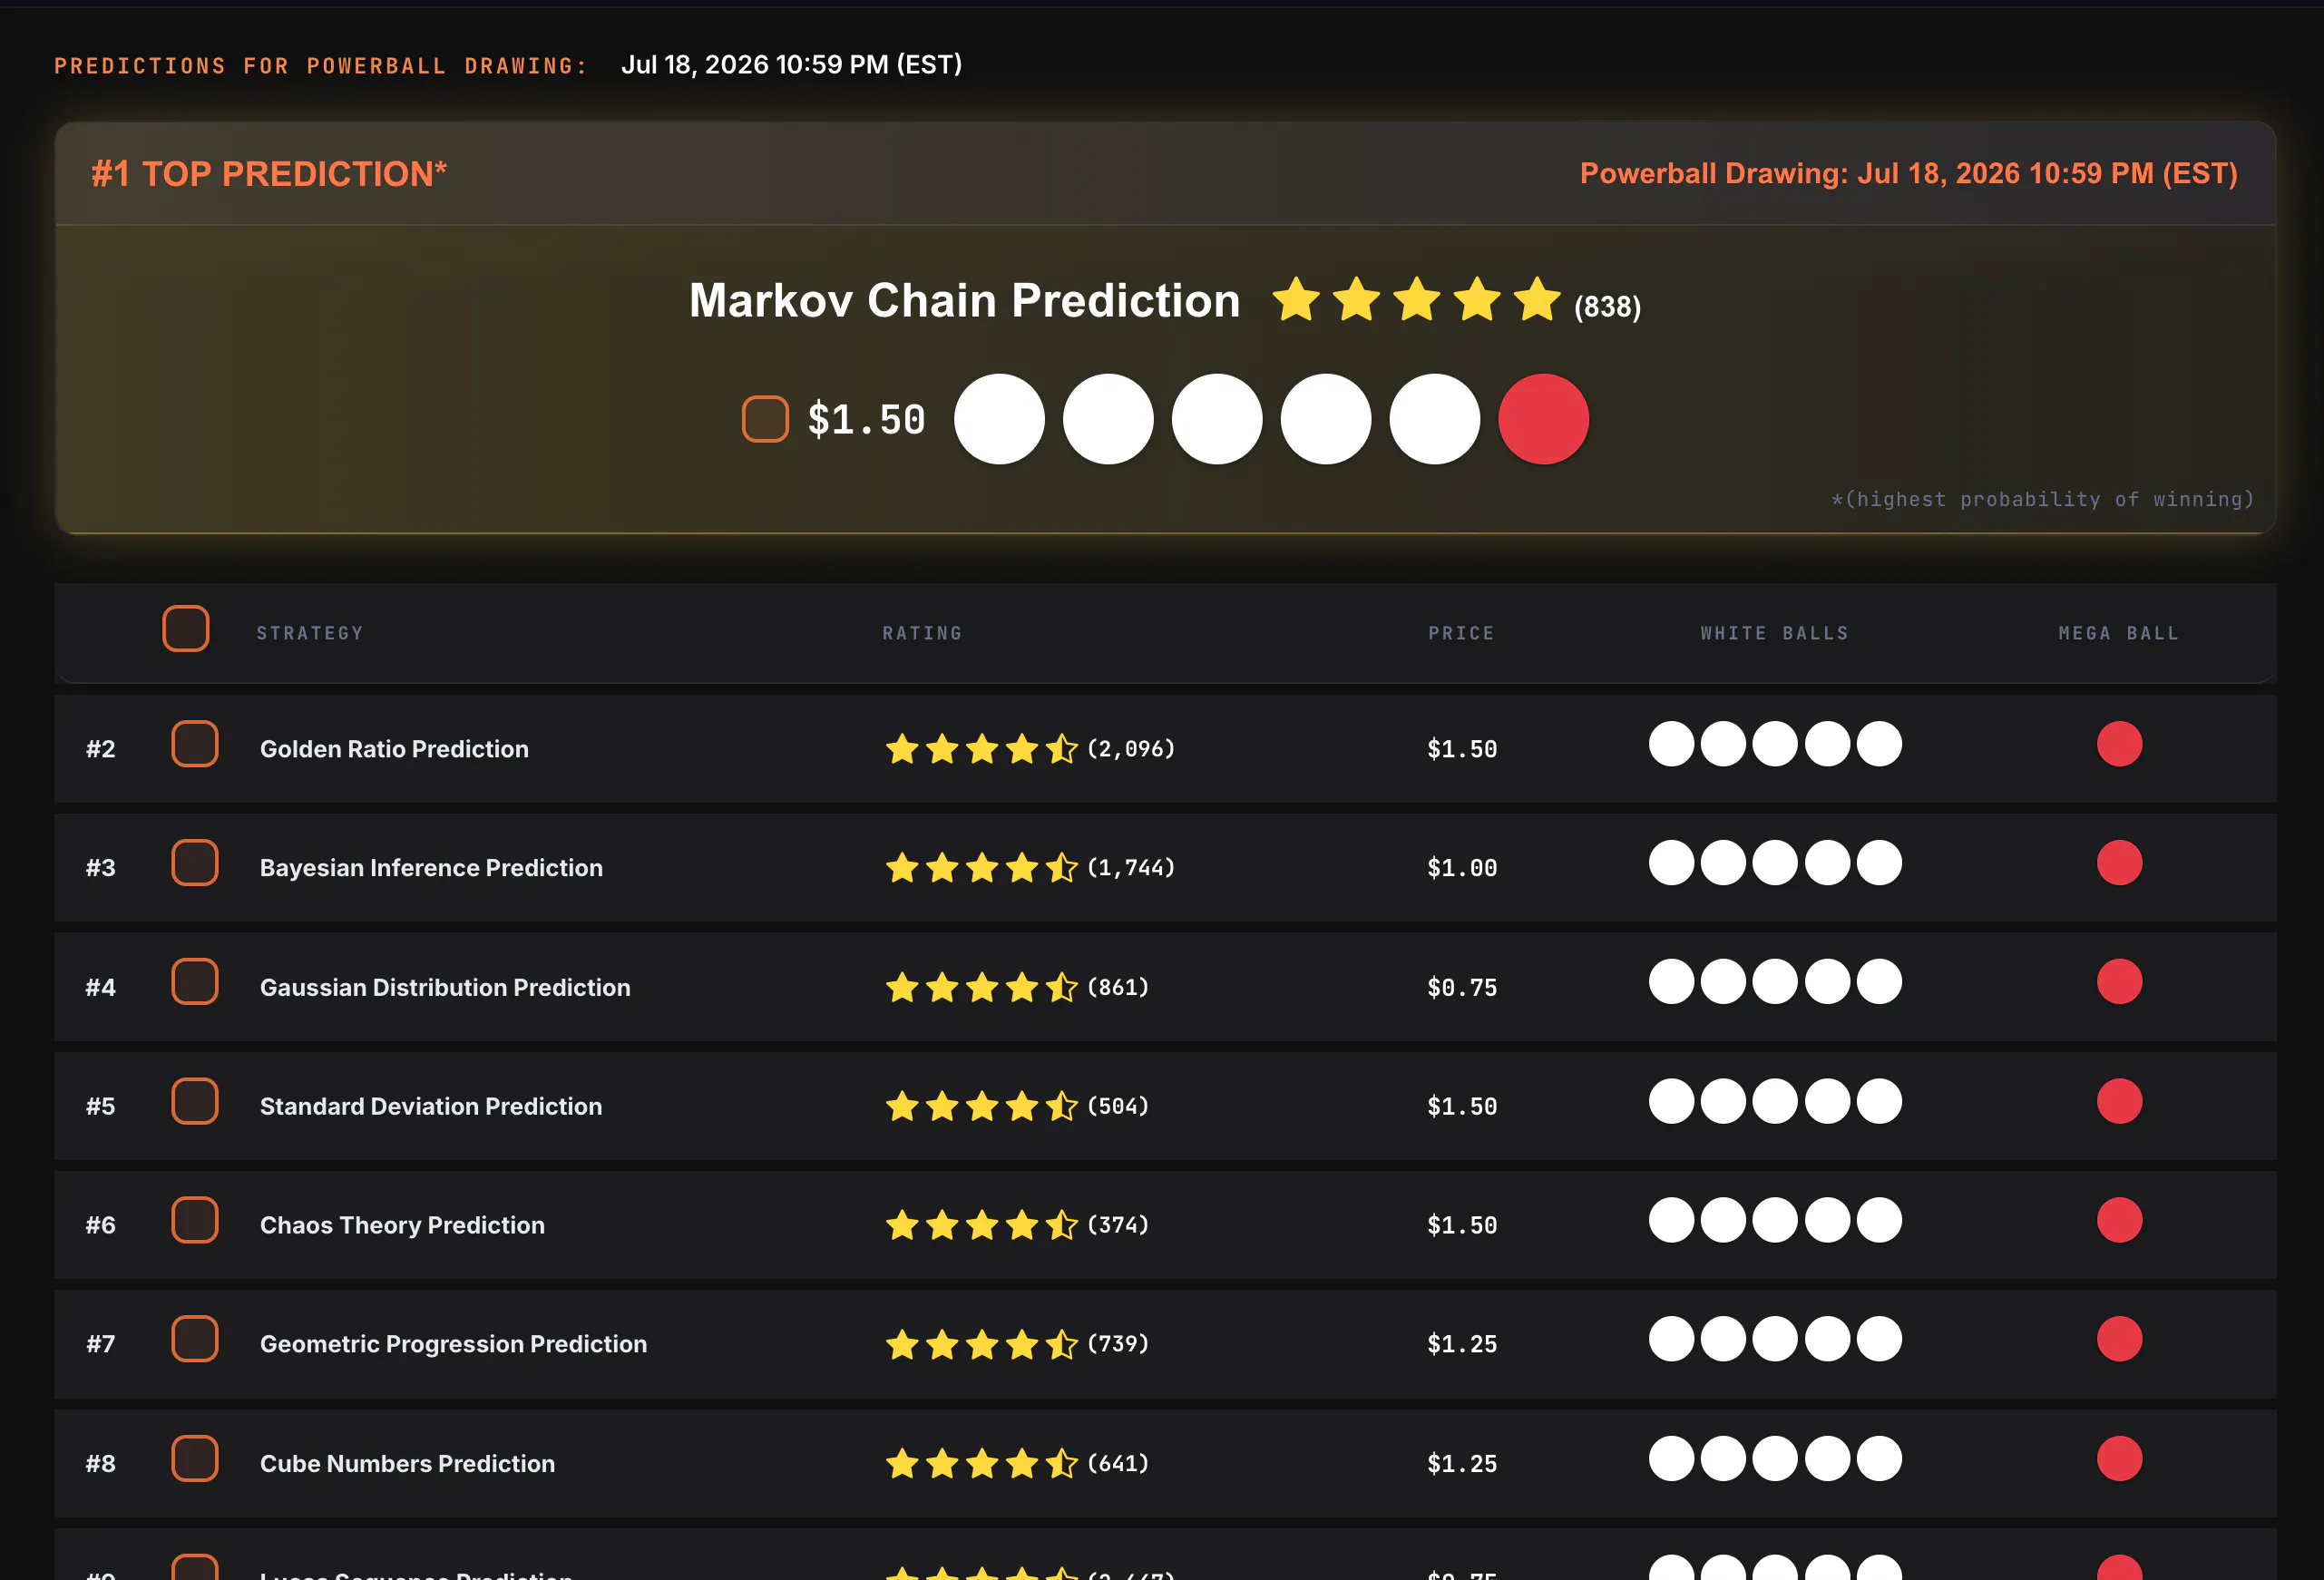
Task: Click the MEGA BALL column header
Action: pos(2119,633)
